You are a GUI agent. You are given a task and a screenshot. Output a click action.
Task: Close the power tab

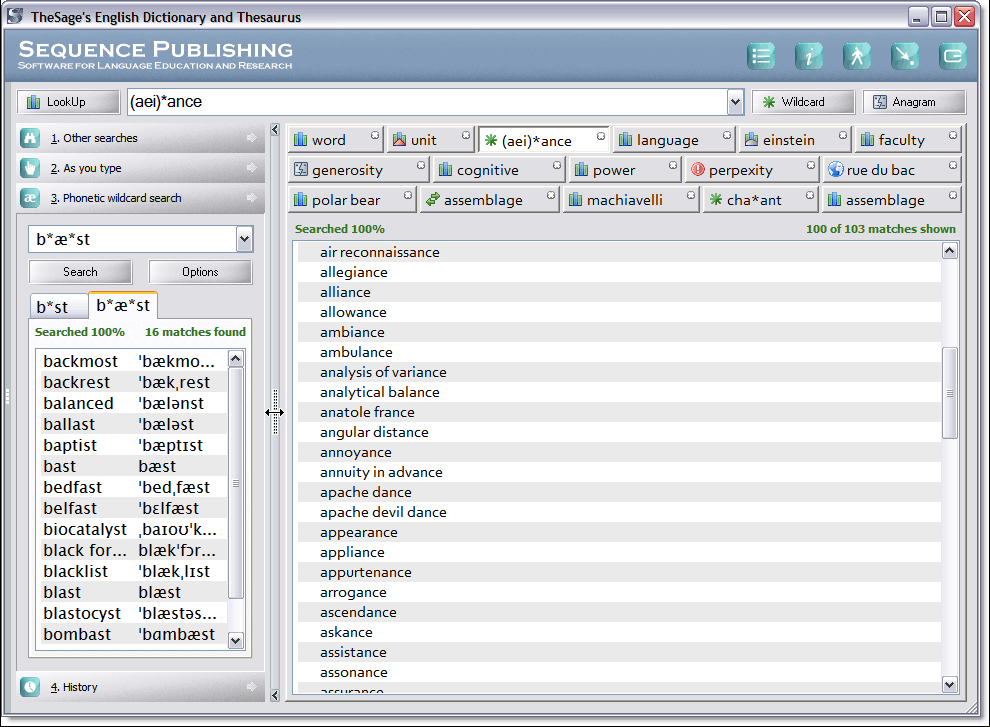pos(673,165)
